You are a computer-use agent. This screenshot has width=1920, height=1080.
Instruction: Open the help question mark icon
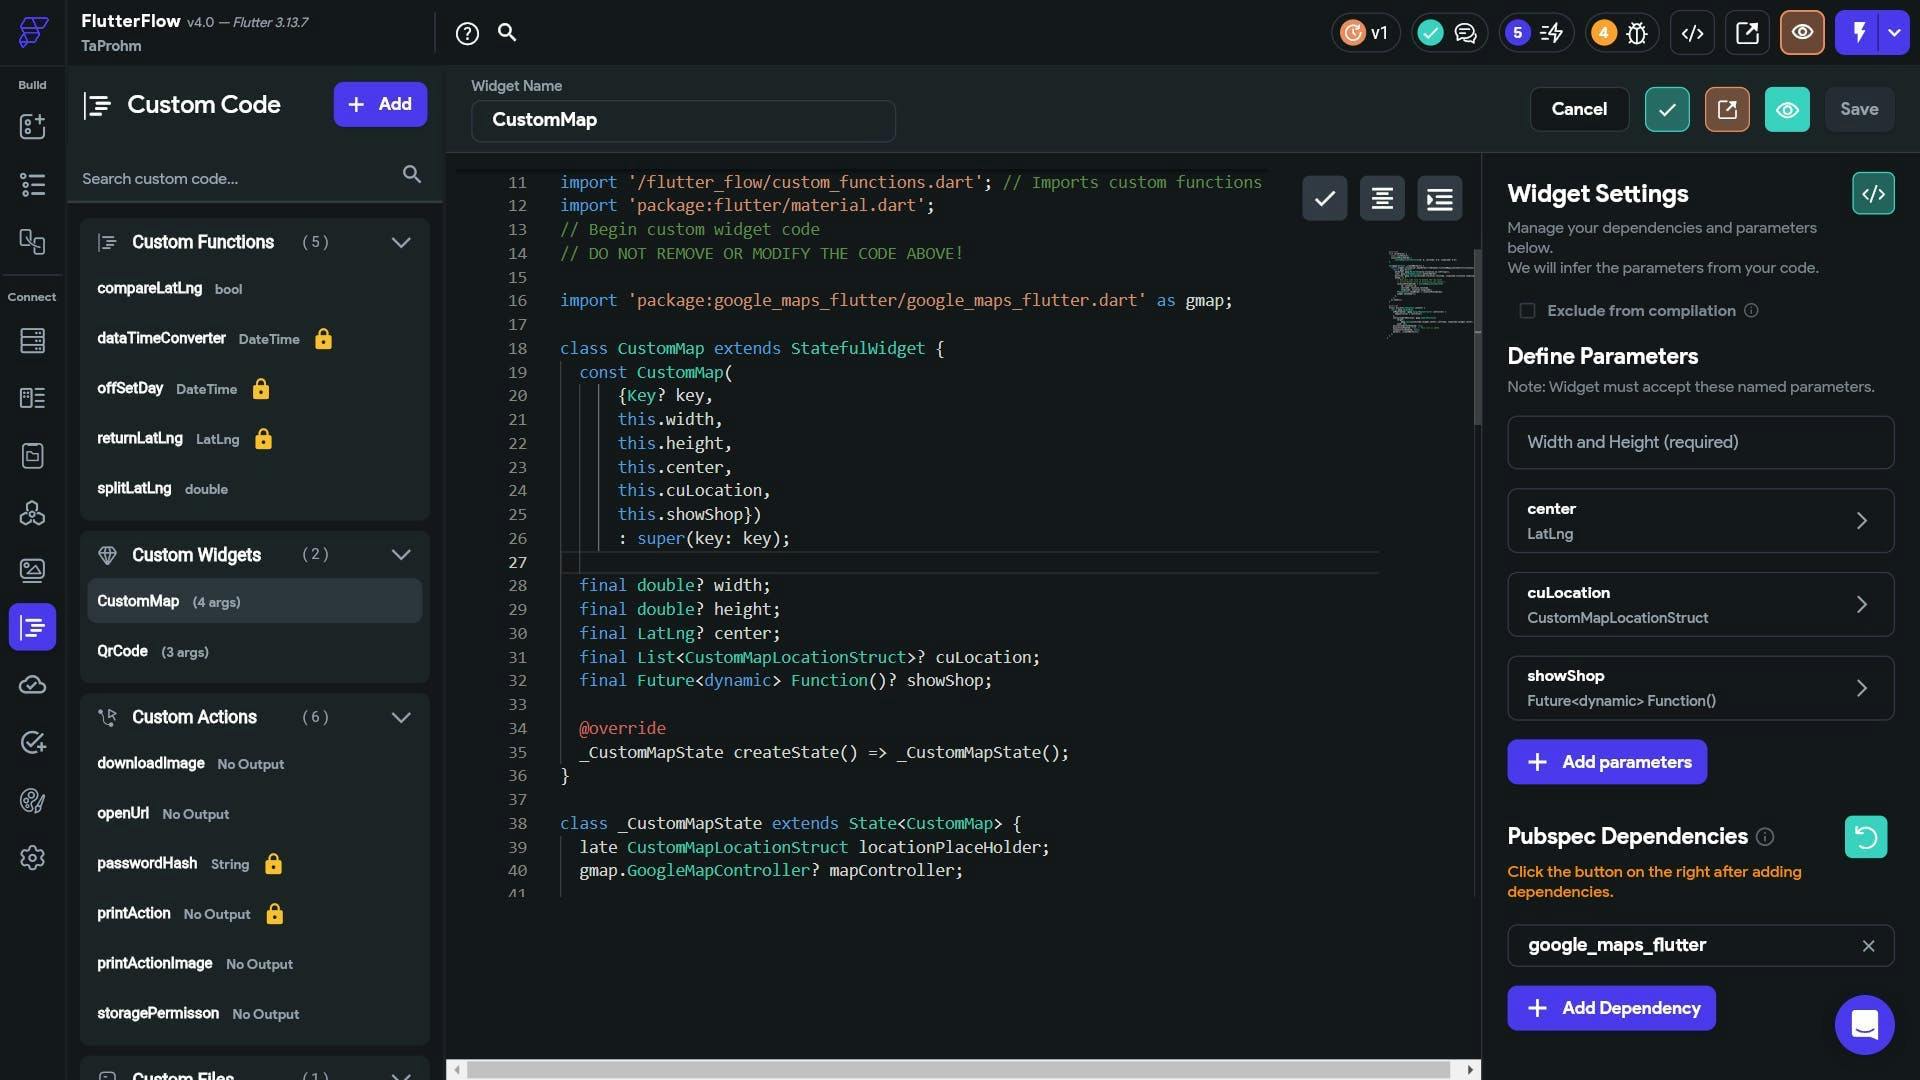point(467,33)
